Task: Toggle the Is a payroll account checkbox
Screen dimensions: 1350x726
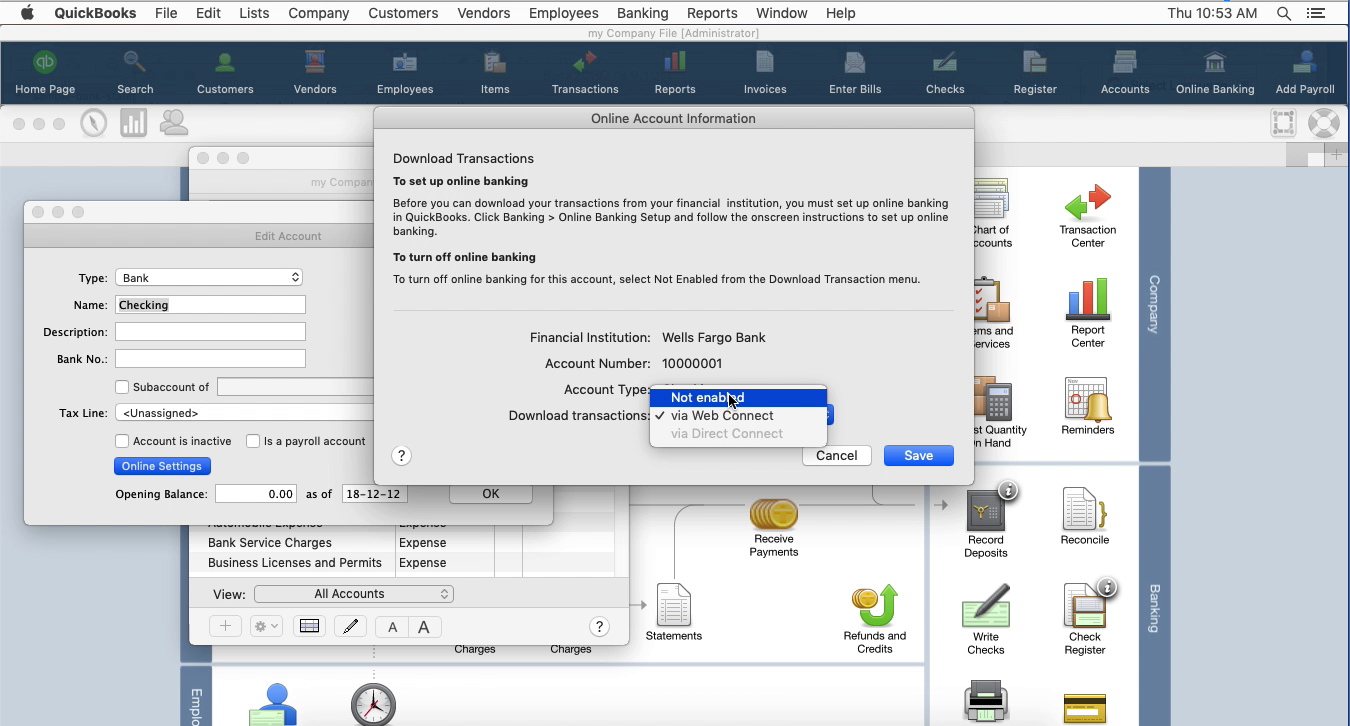Action: [x=253, y=441]
